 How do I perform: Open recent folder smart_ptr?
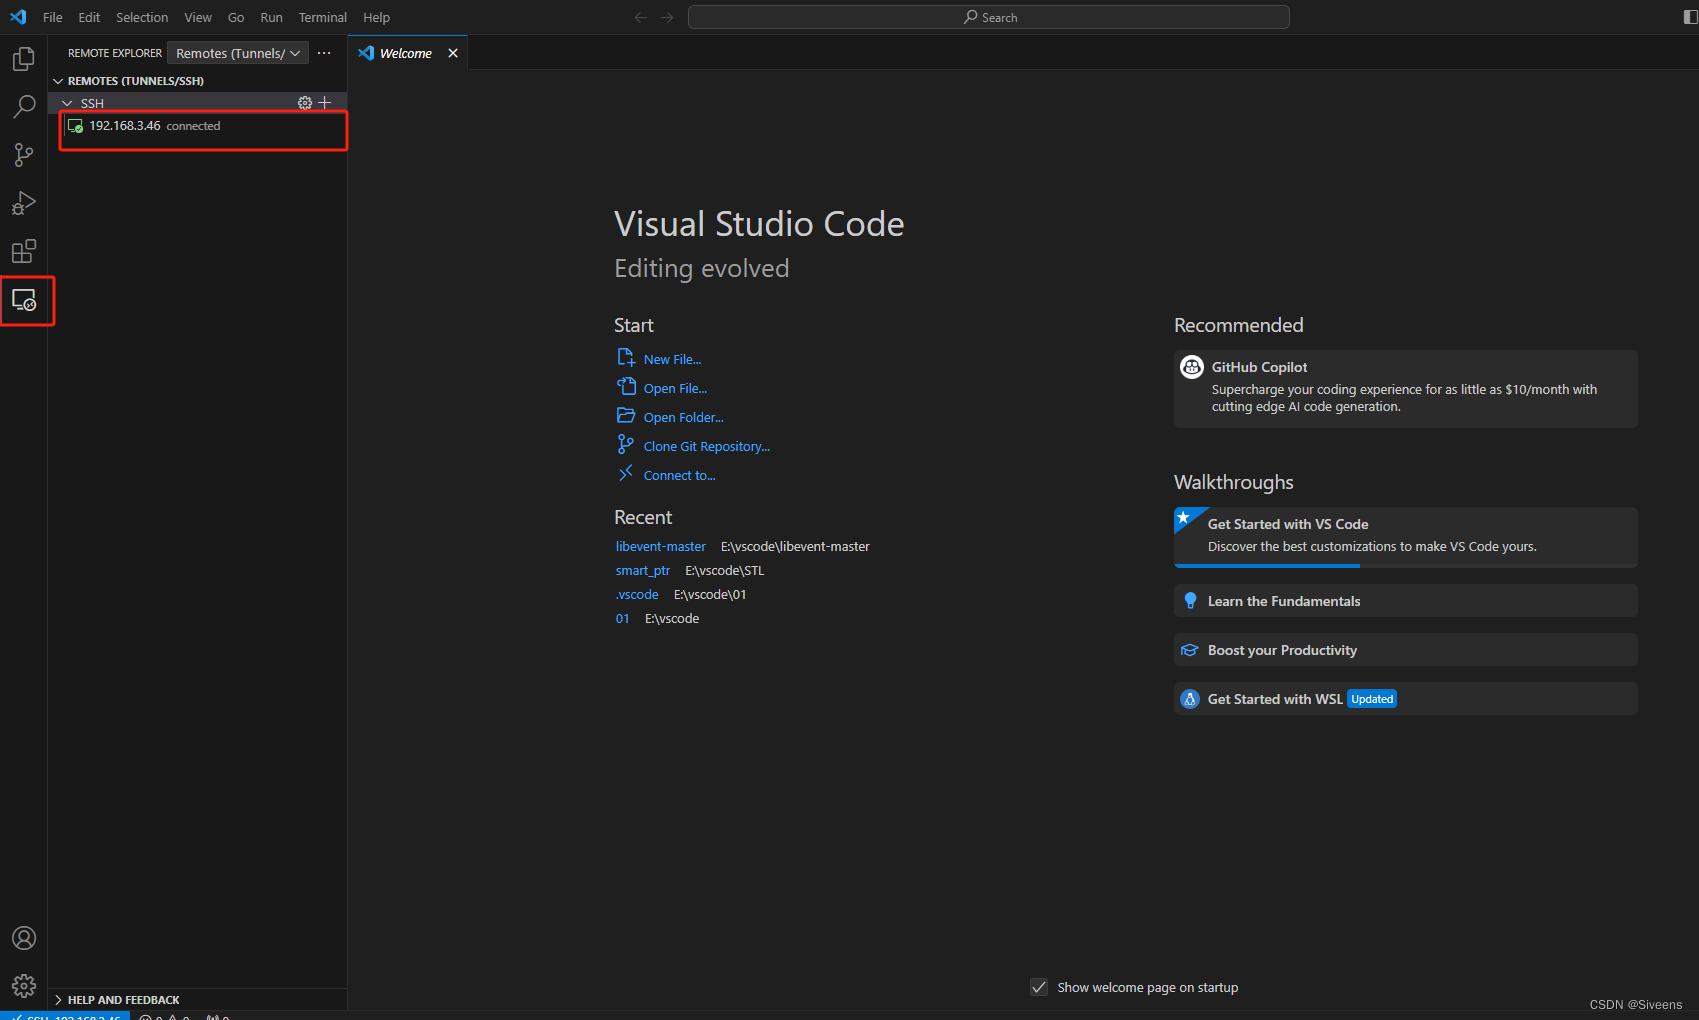click(x=643, y=570)
